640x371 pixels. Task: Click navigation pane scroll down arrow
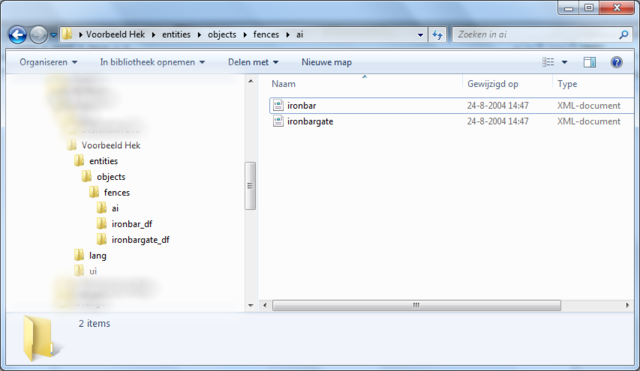(x=251, y=305)
